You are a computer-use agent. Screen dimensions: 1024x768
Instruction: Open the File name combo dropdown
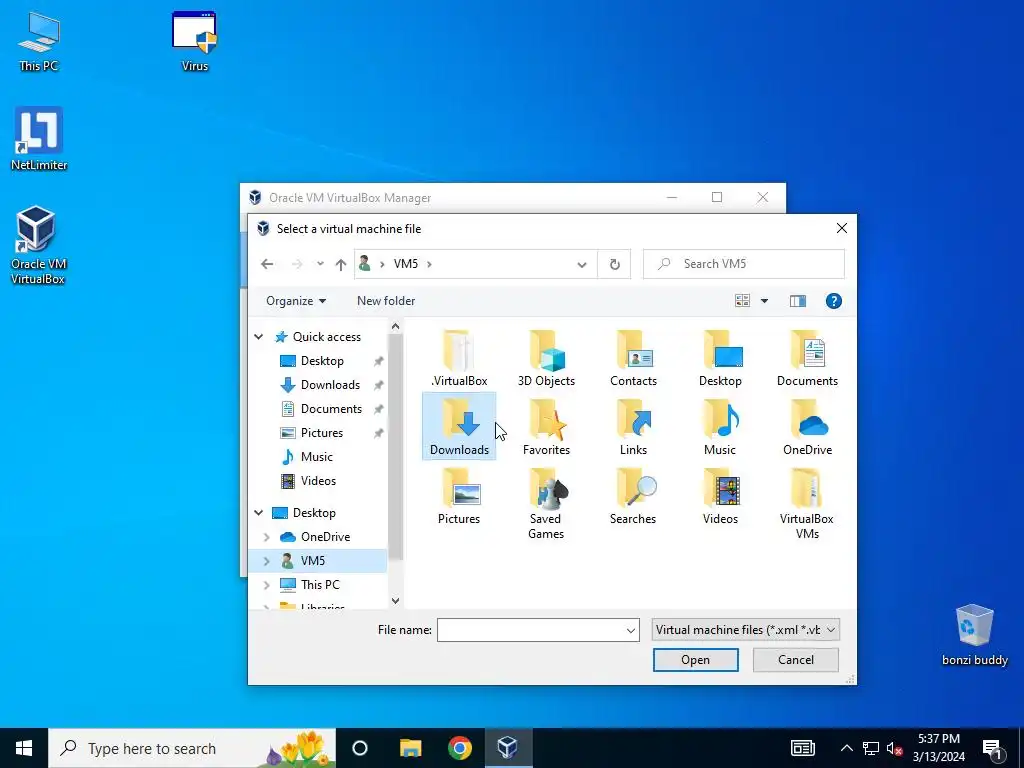[x=630, y=630]
